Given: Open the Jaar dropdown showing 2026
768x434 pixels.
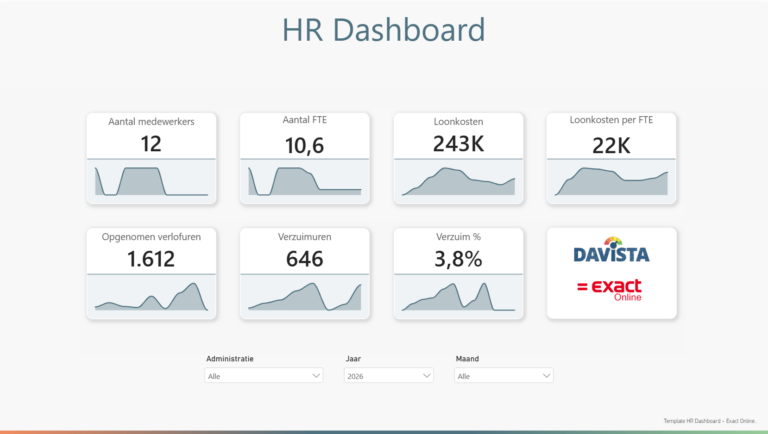Looking at the screenshot, I should point(388,376).
